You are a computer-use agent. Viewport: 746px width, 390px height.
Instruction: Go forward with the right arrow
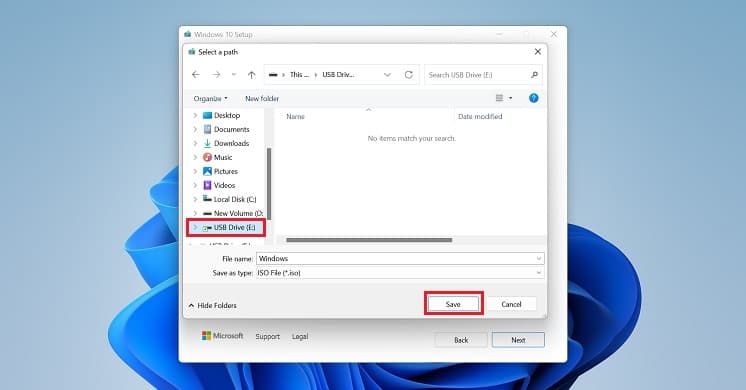(216, 75)
